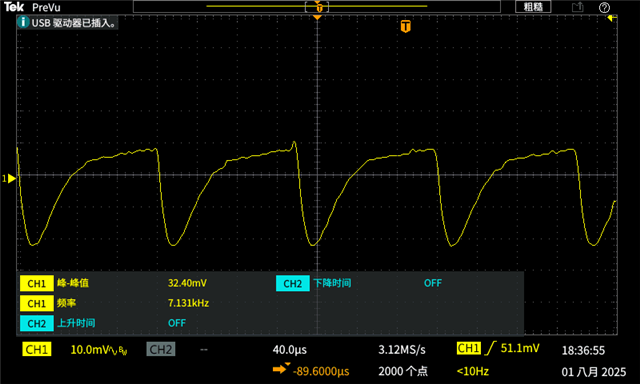This screenshot has height=384, width=640.
Task: Click the 粗糙 coarse button
Action: point(533,7)
